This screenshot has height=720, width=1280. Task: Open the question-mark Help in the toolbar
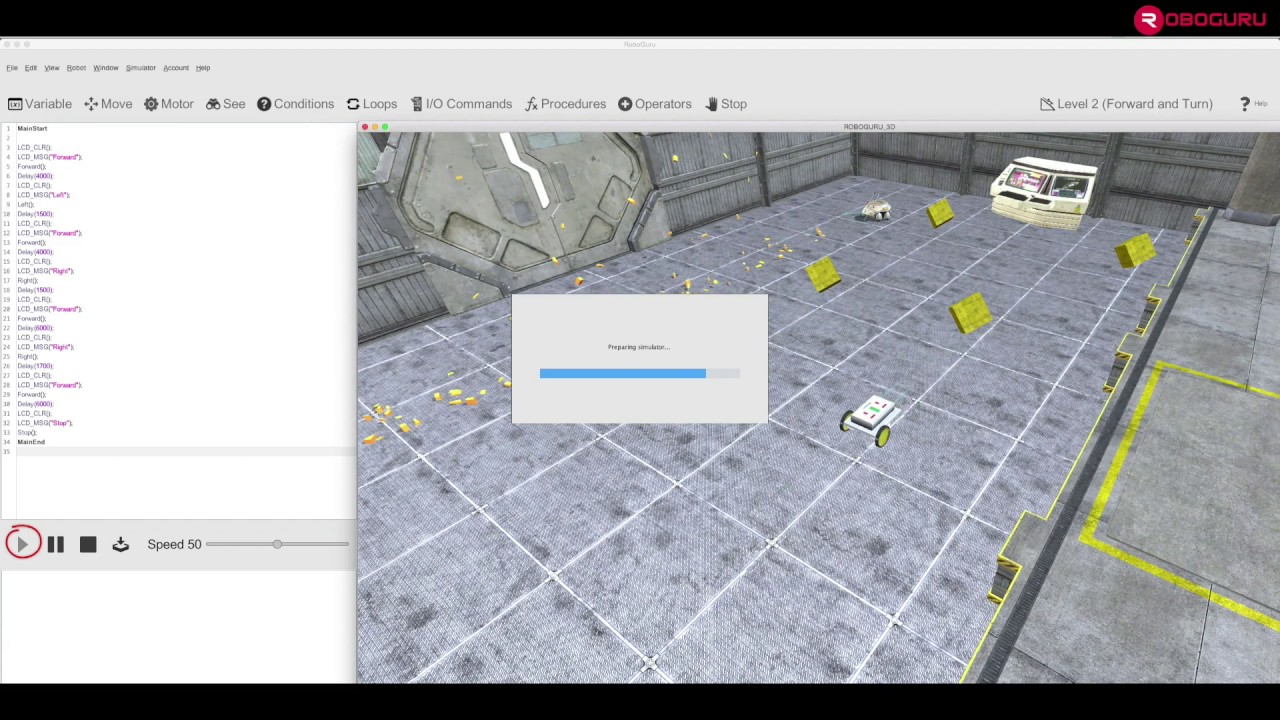click(1253, 104)
